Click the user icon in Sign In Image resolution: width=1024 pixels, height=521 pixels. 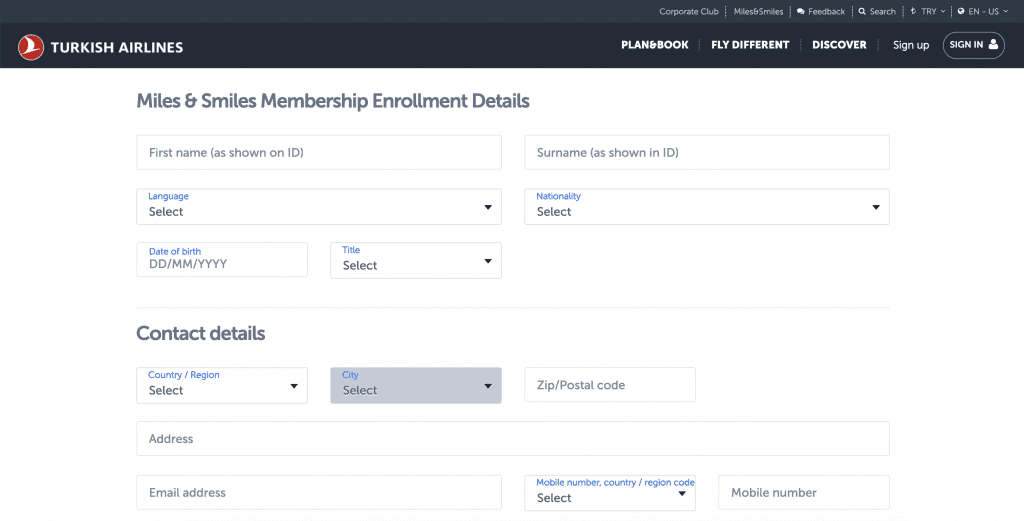point(993,44)
